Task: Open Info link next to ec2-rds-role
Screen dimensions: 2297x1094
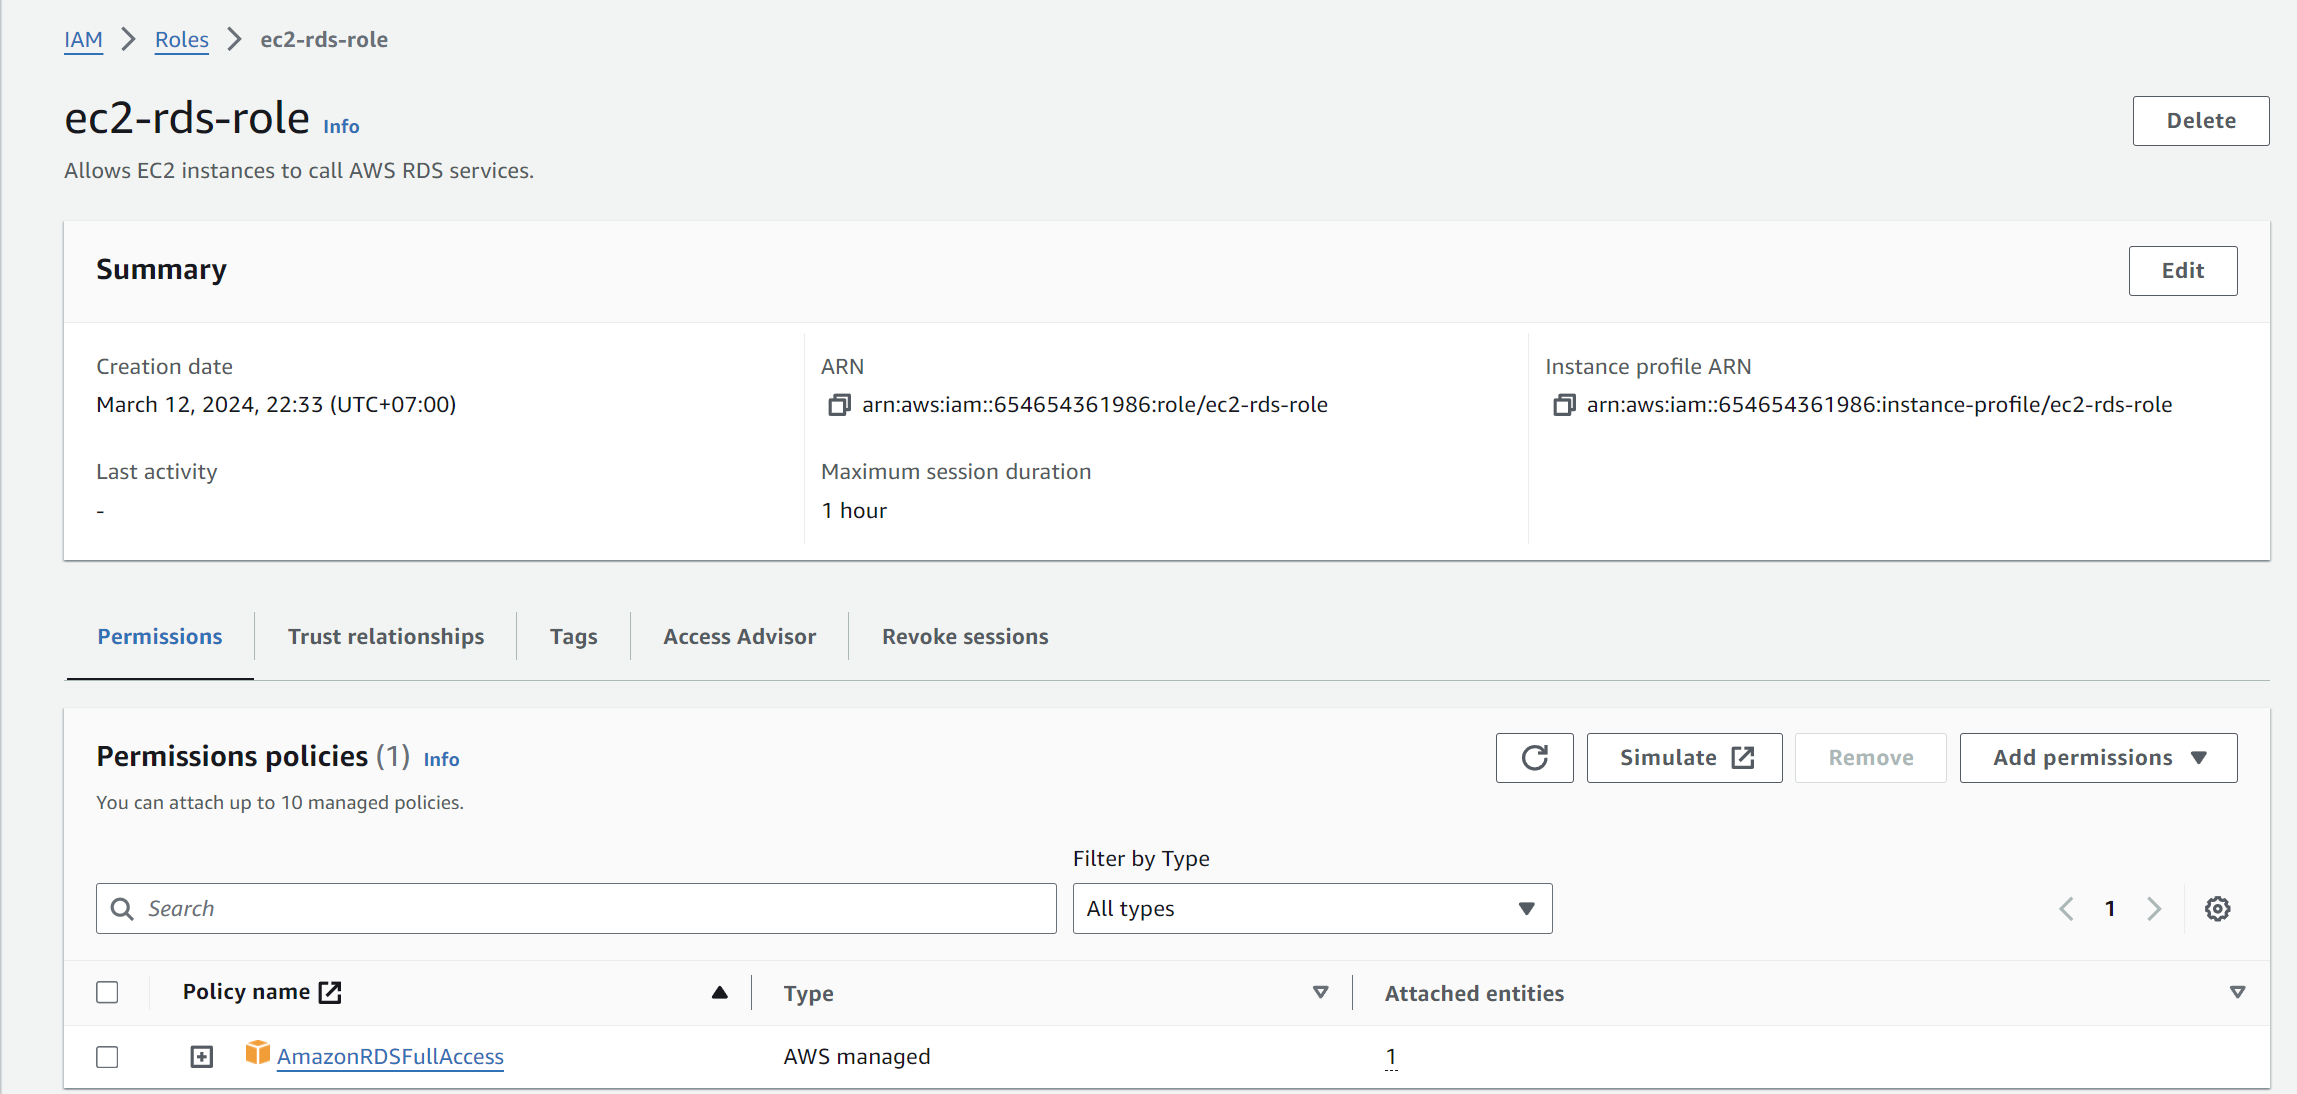Action: pyautogui.click(x=341, y=127)
